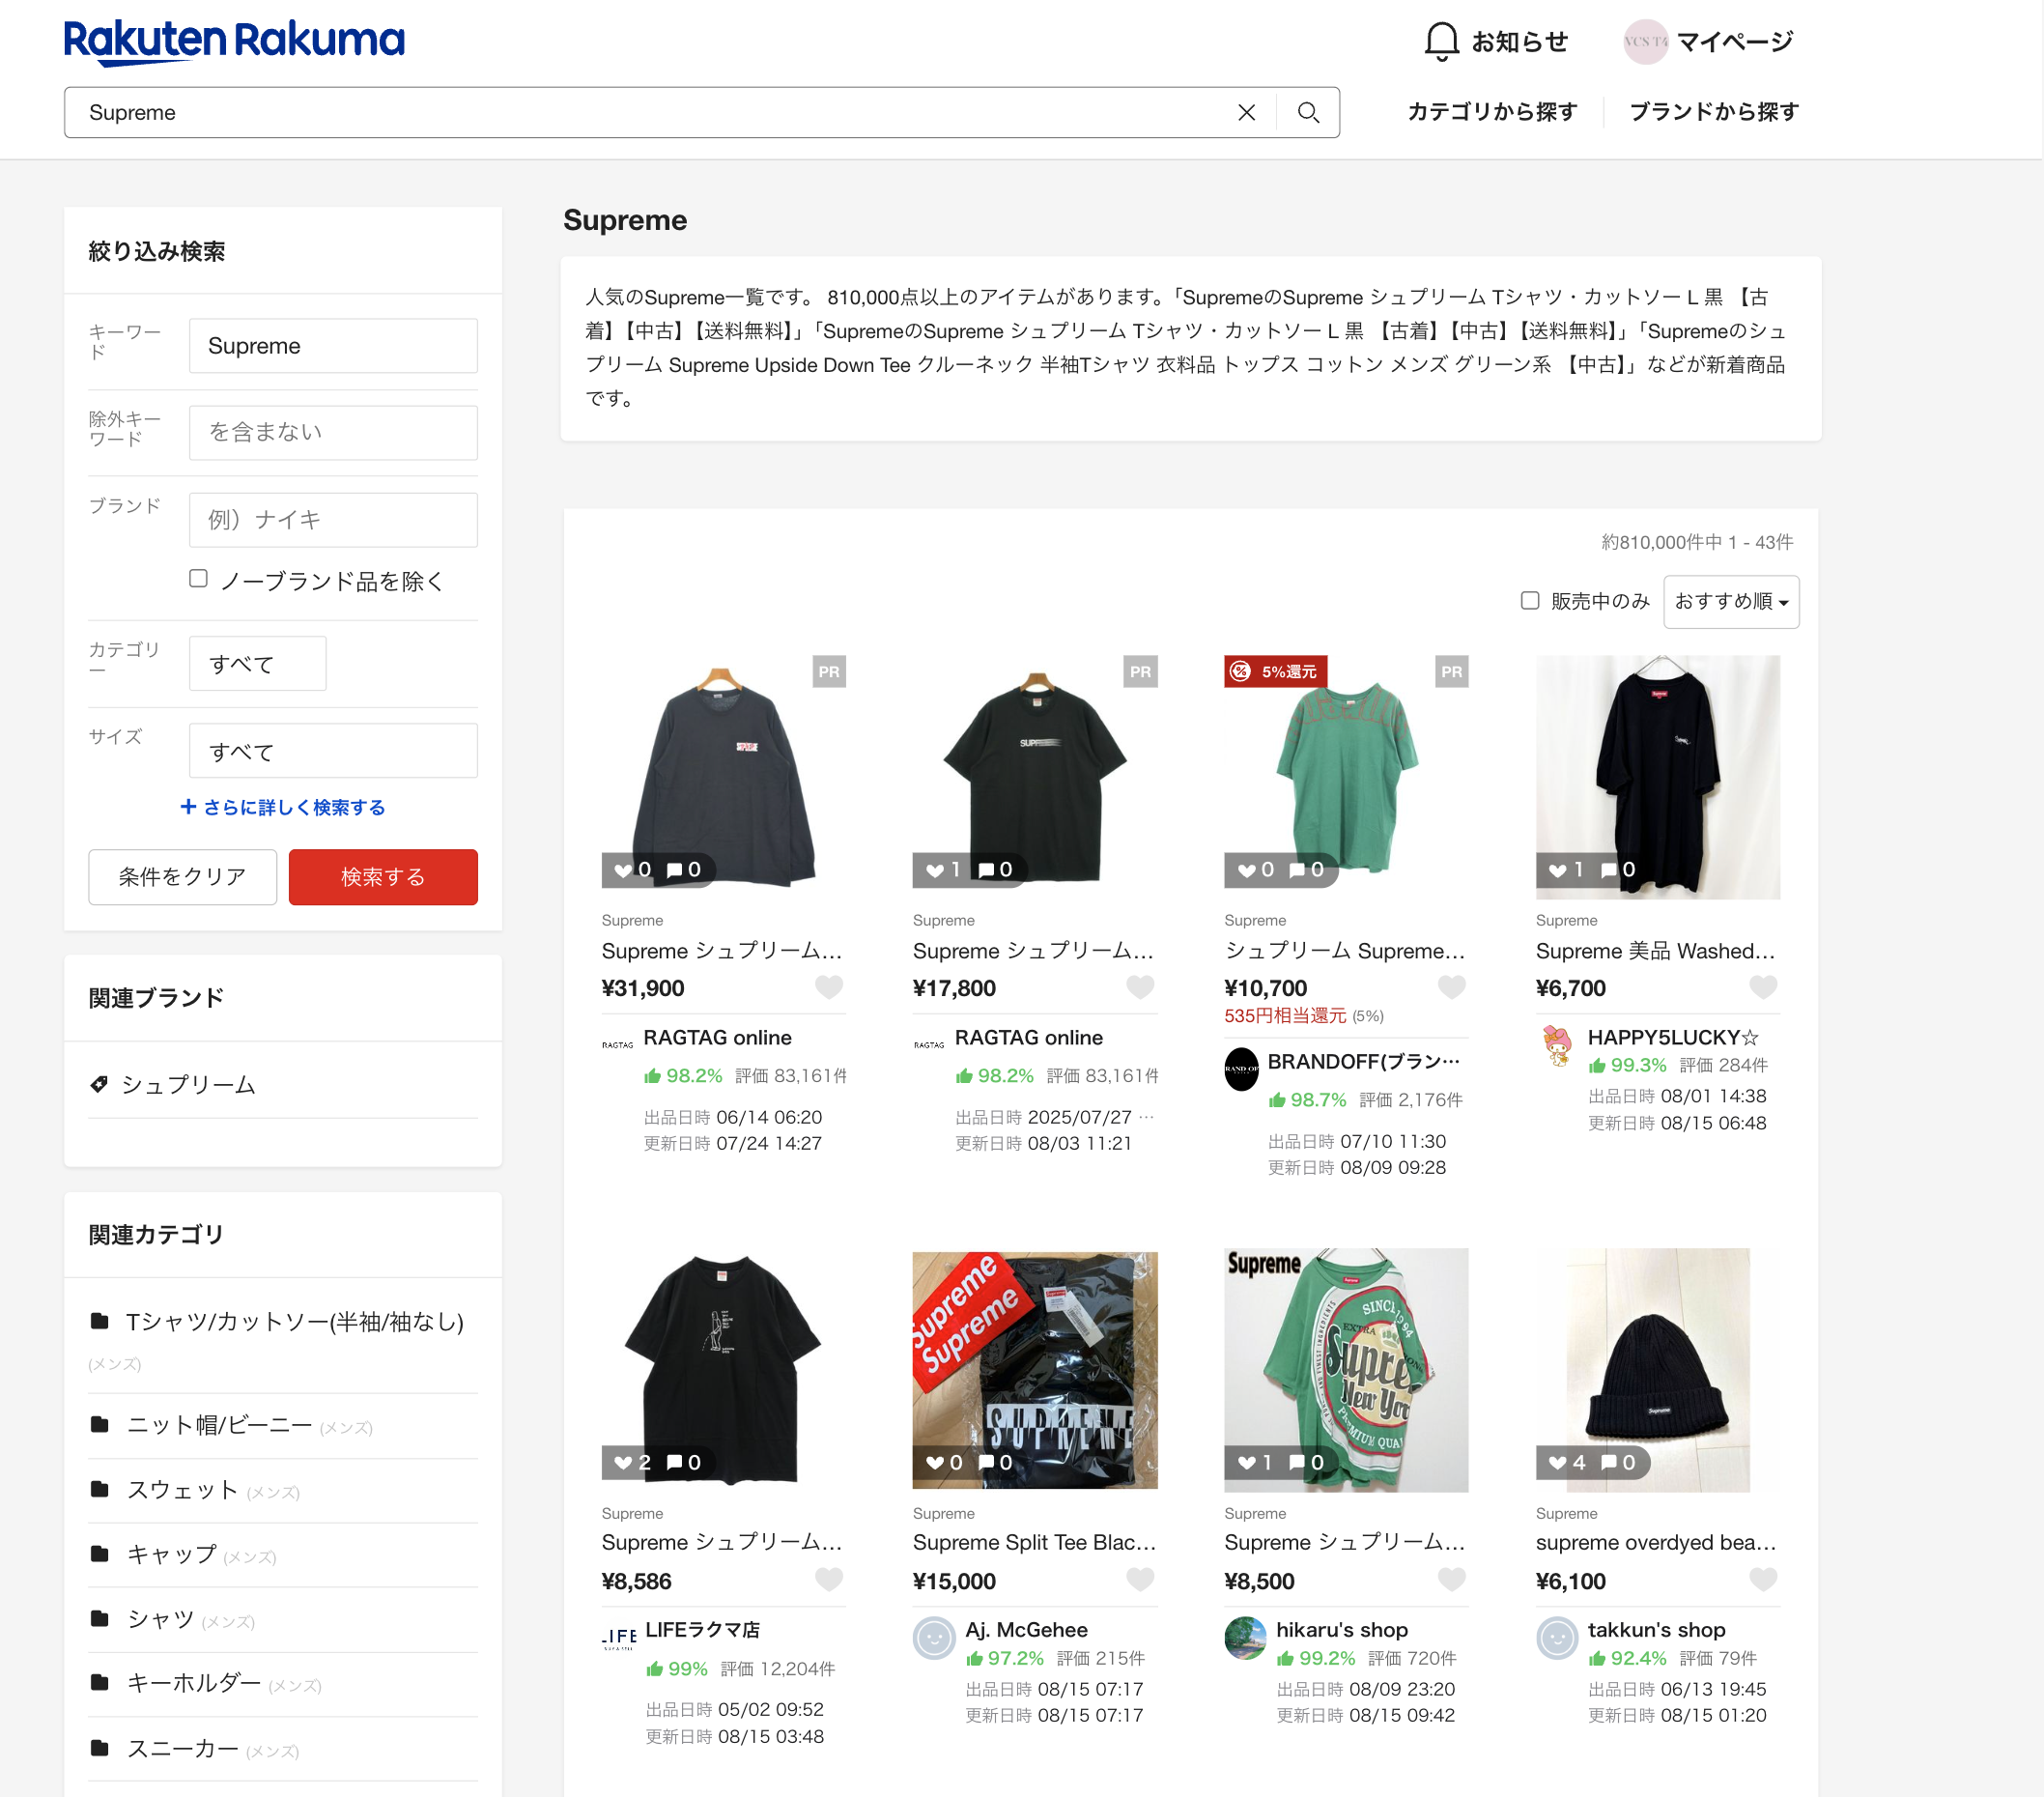Click folder icon beside スニーカー category
This screenshot has width=2044, height=1797.
pos(99,1747)
